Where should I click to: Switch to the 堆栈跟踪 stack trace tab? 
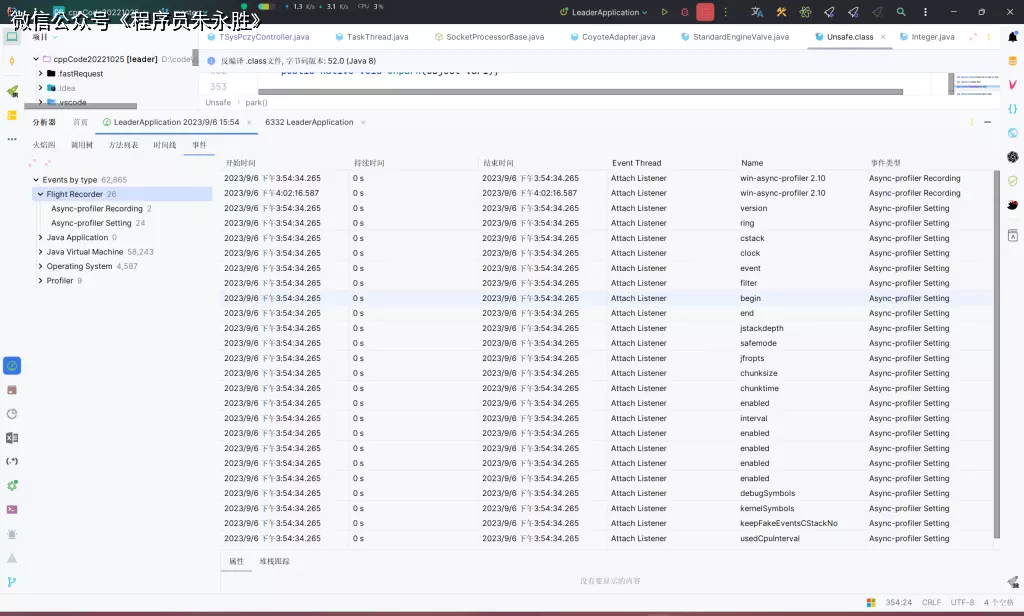pos(274,561)
